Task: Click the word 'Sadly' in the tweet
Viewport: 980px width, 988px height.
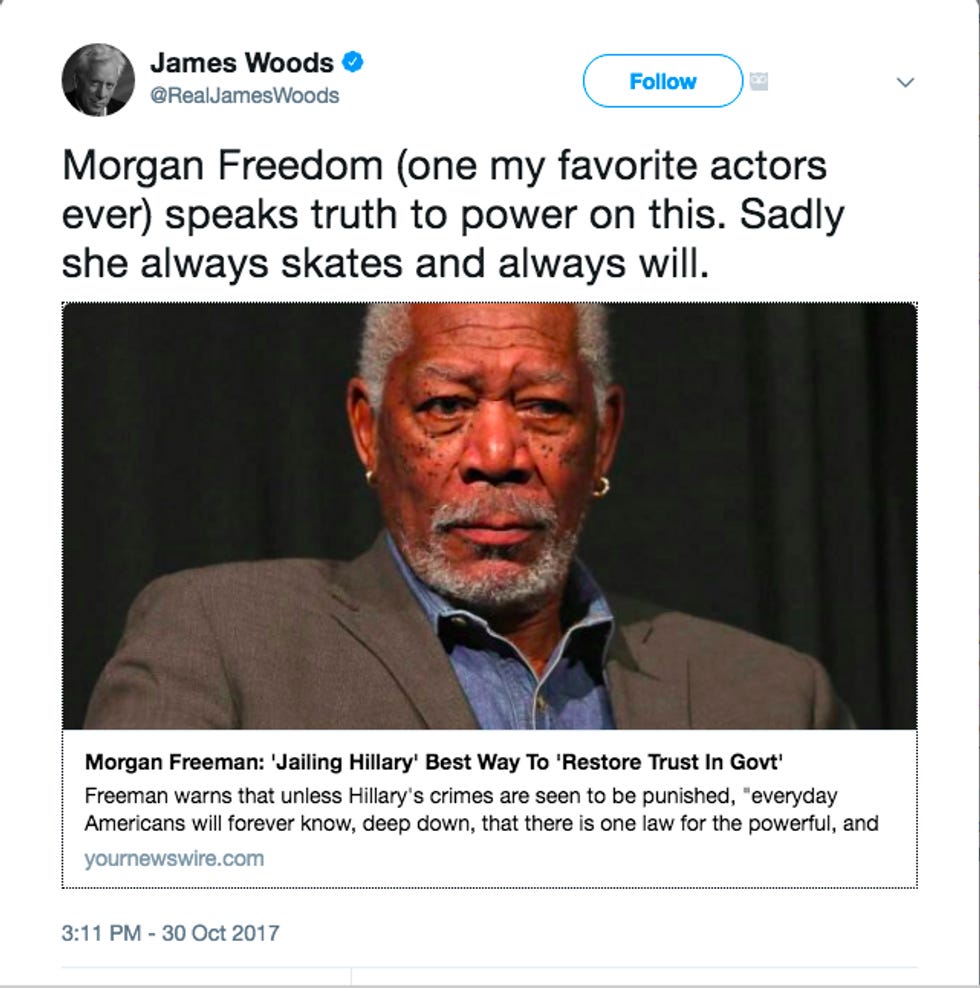Action: (x=792, y=214)
